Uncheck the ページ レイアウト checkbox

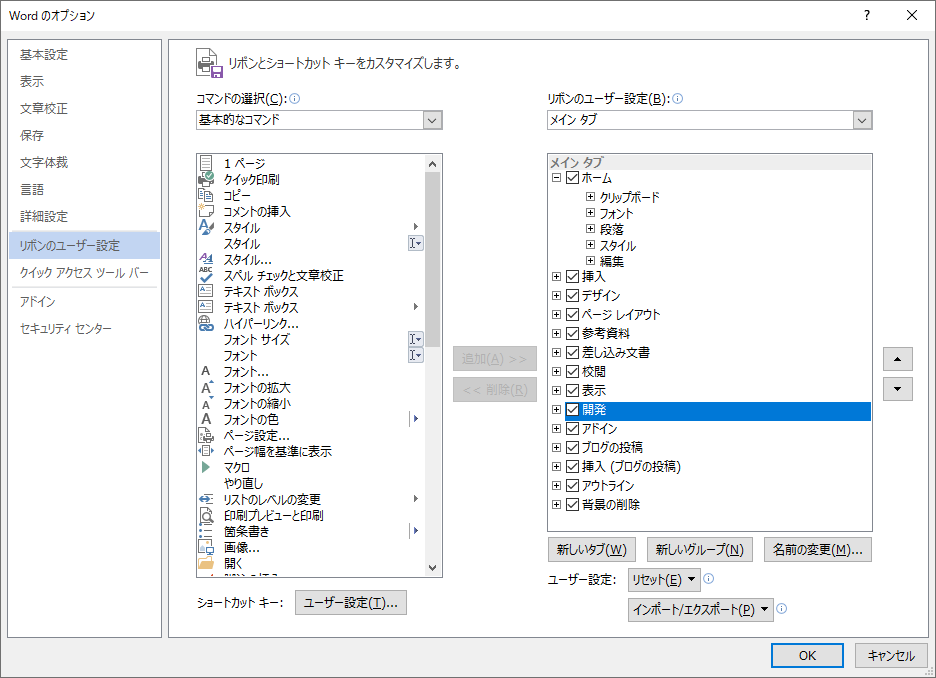[572, 315]
